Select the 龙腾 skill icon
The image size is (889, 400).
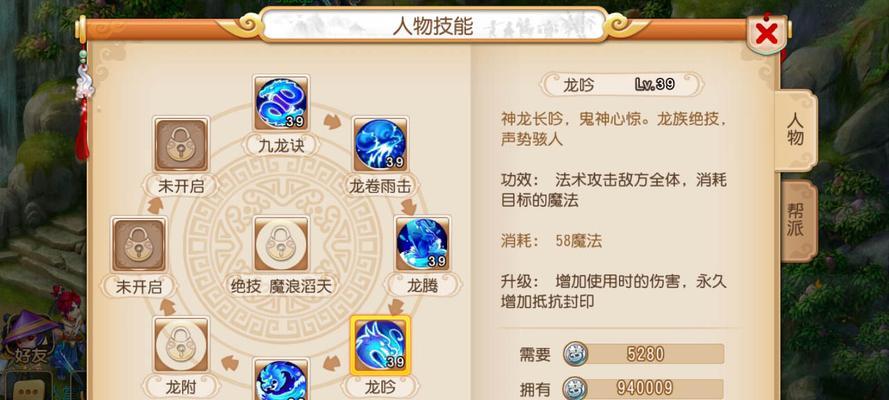(422, 244)
